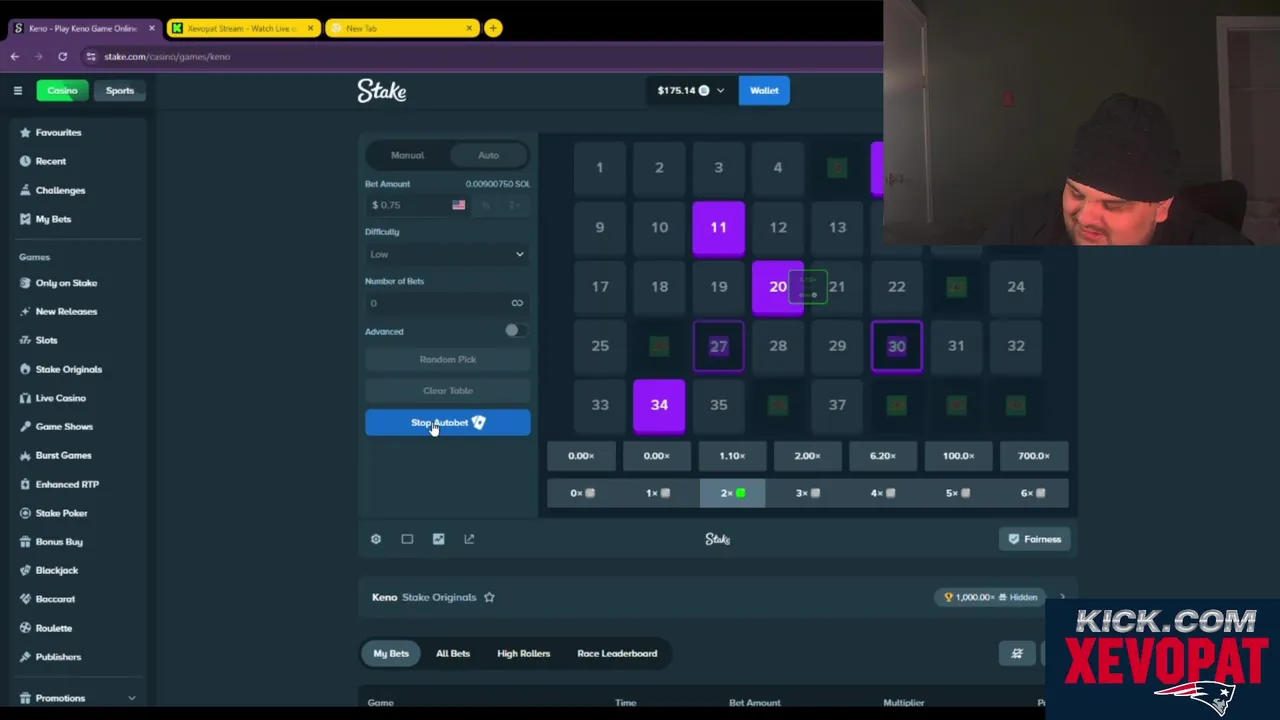1280x720 pixels.
Task: Click the 700.0× payout box
Action: (1034, 456)
